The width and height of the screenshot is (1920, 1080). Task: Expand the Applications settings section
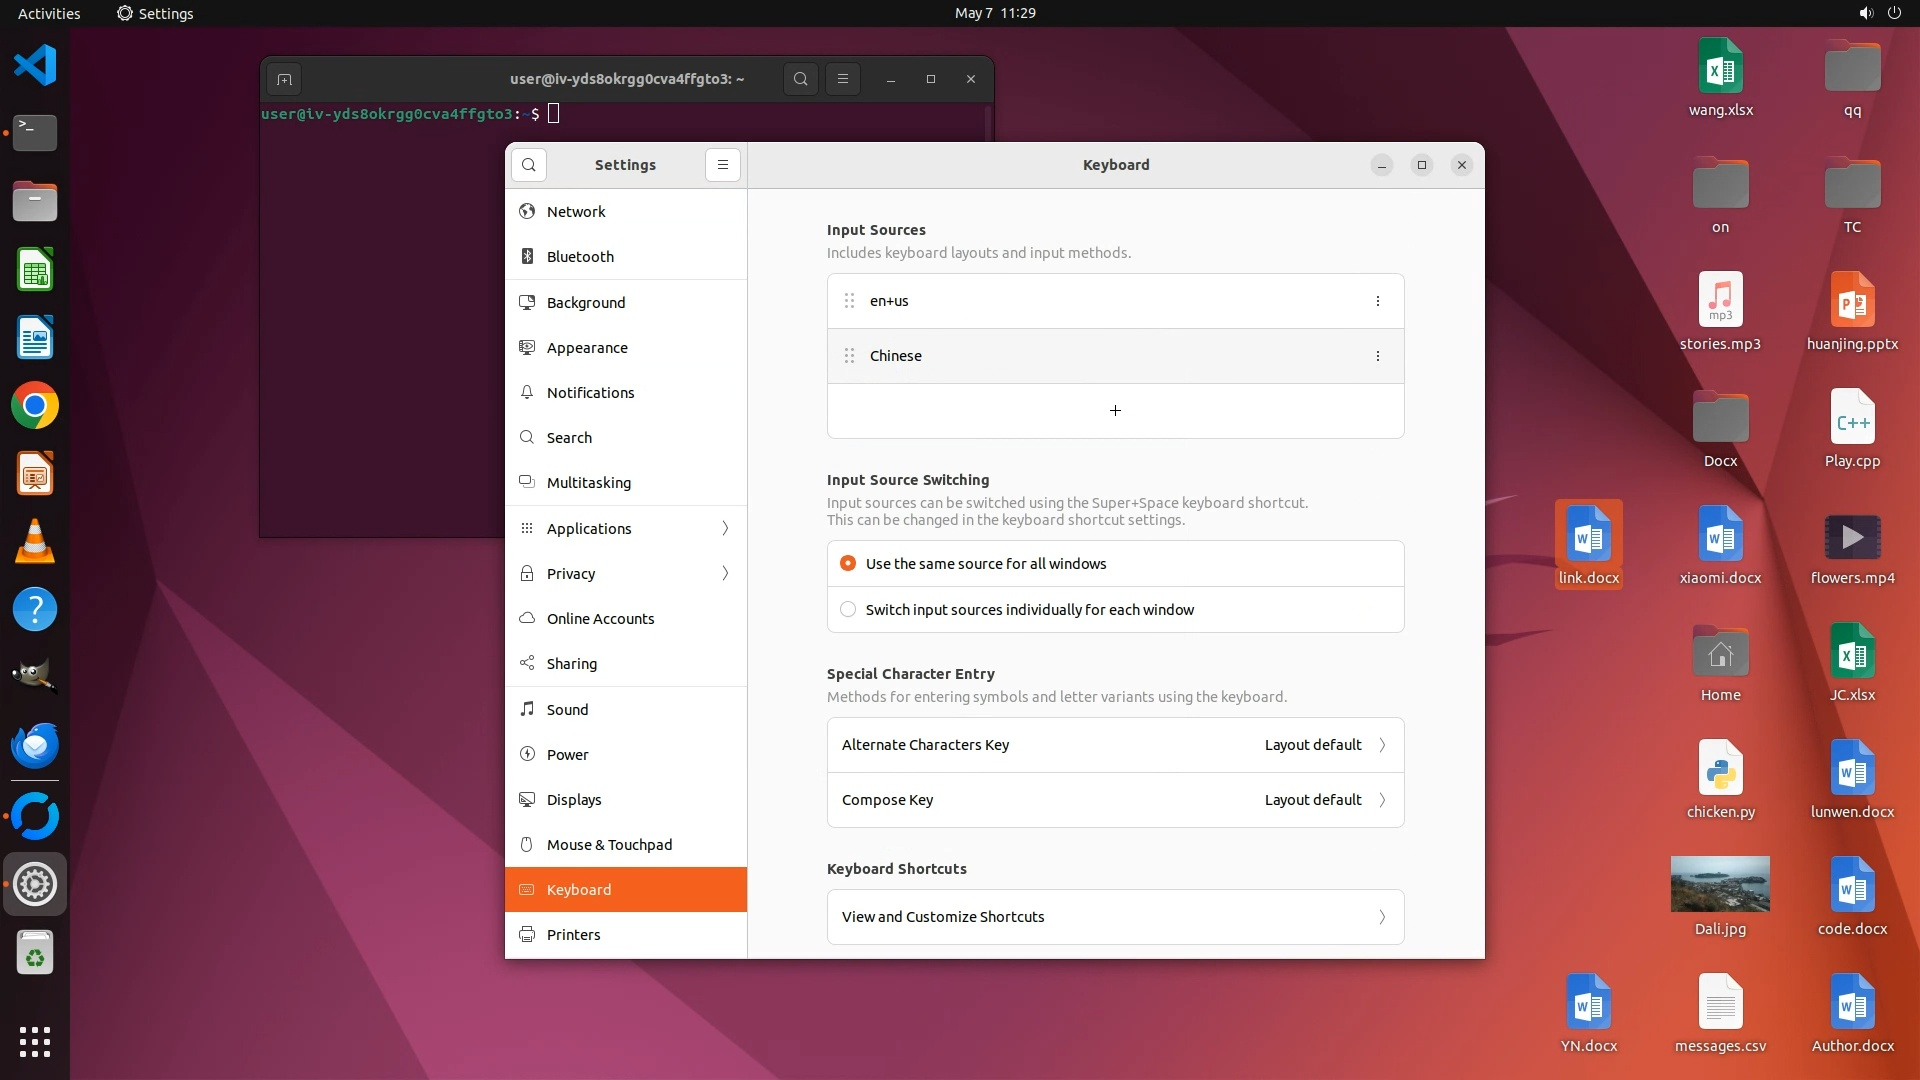tap(626, 529)
